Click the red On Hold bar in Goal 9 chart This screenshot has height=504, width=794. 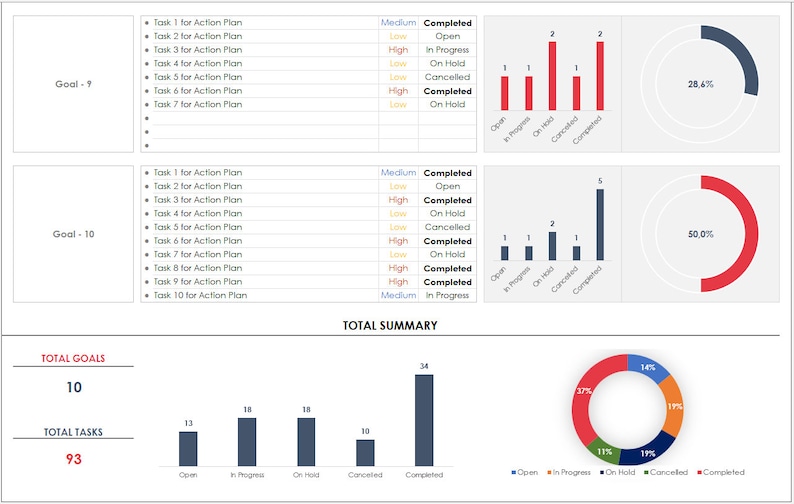[x=552, y=76]
